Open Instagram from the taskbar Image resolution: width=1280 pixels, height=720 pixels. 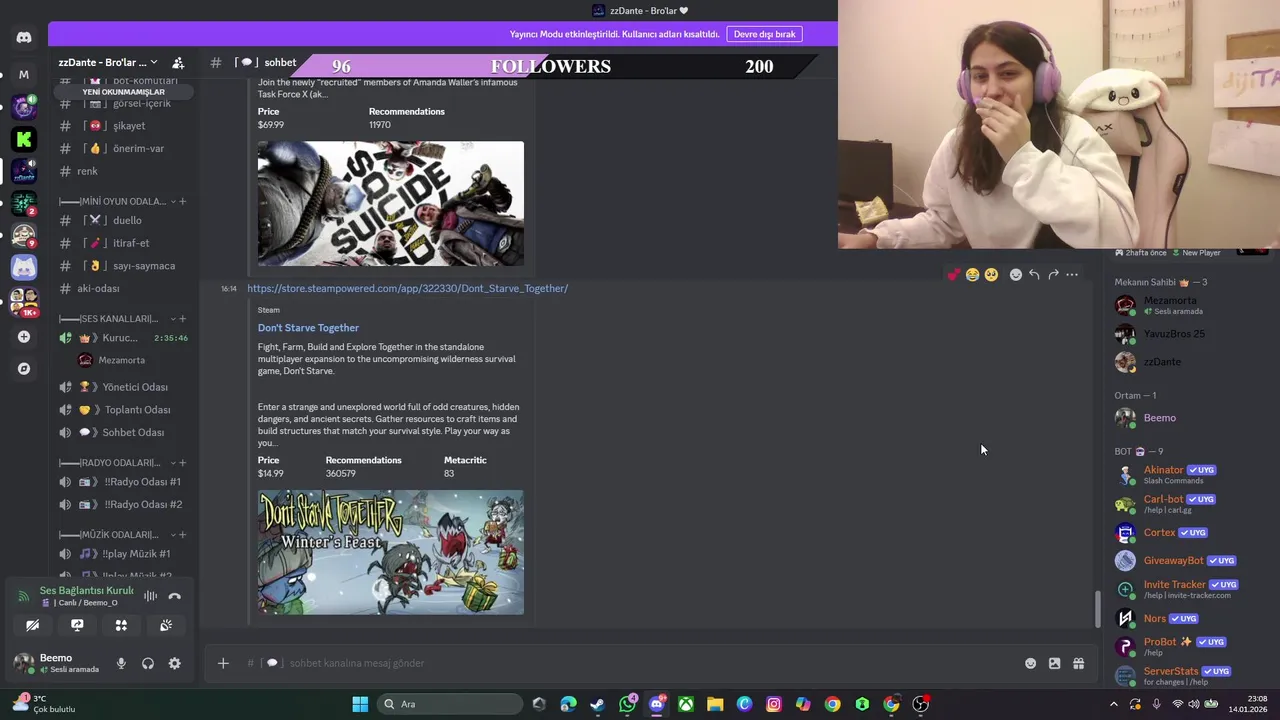[774, 704]
